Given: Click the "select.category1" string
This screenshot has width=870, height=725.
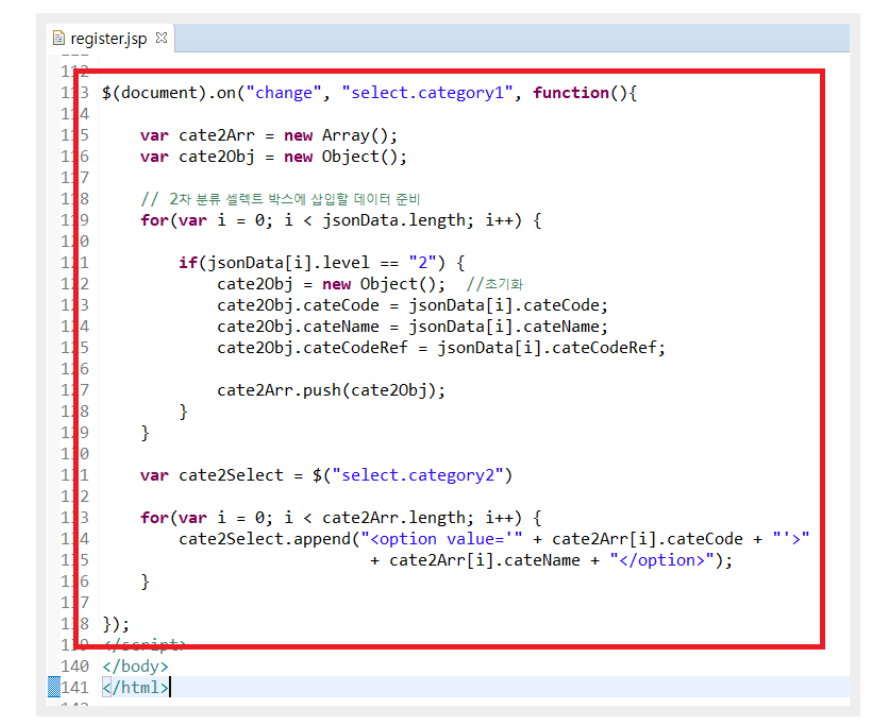Looking at the screenshot, I should point(427,93).
